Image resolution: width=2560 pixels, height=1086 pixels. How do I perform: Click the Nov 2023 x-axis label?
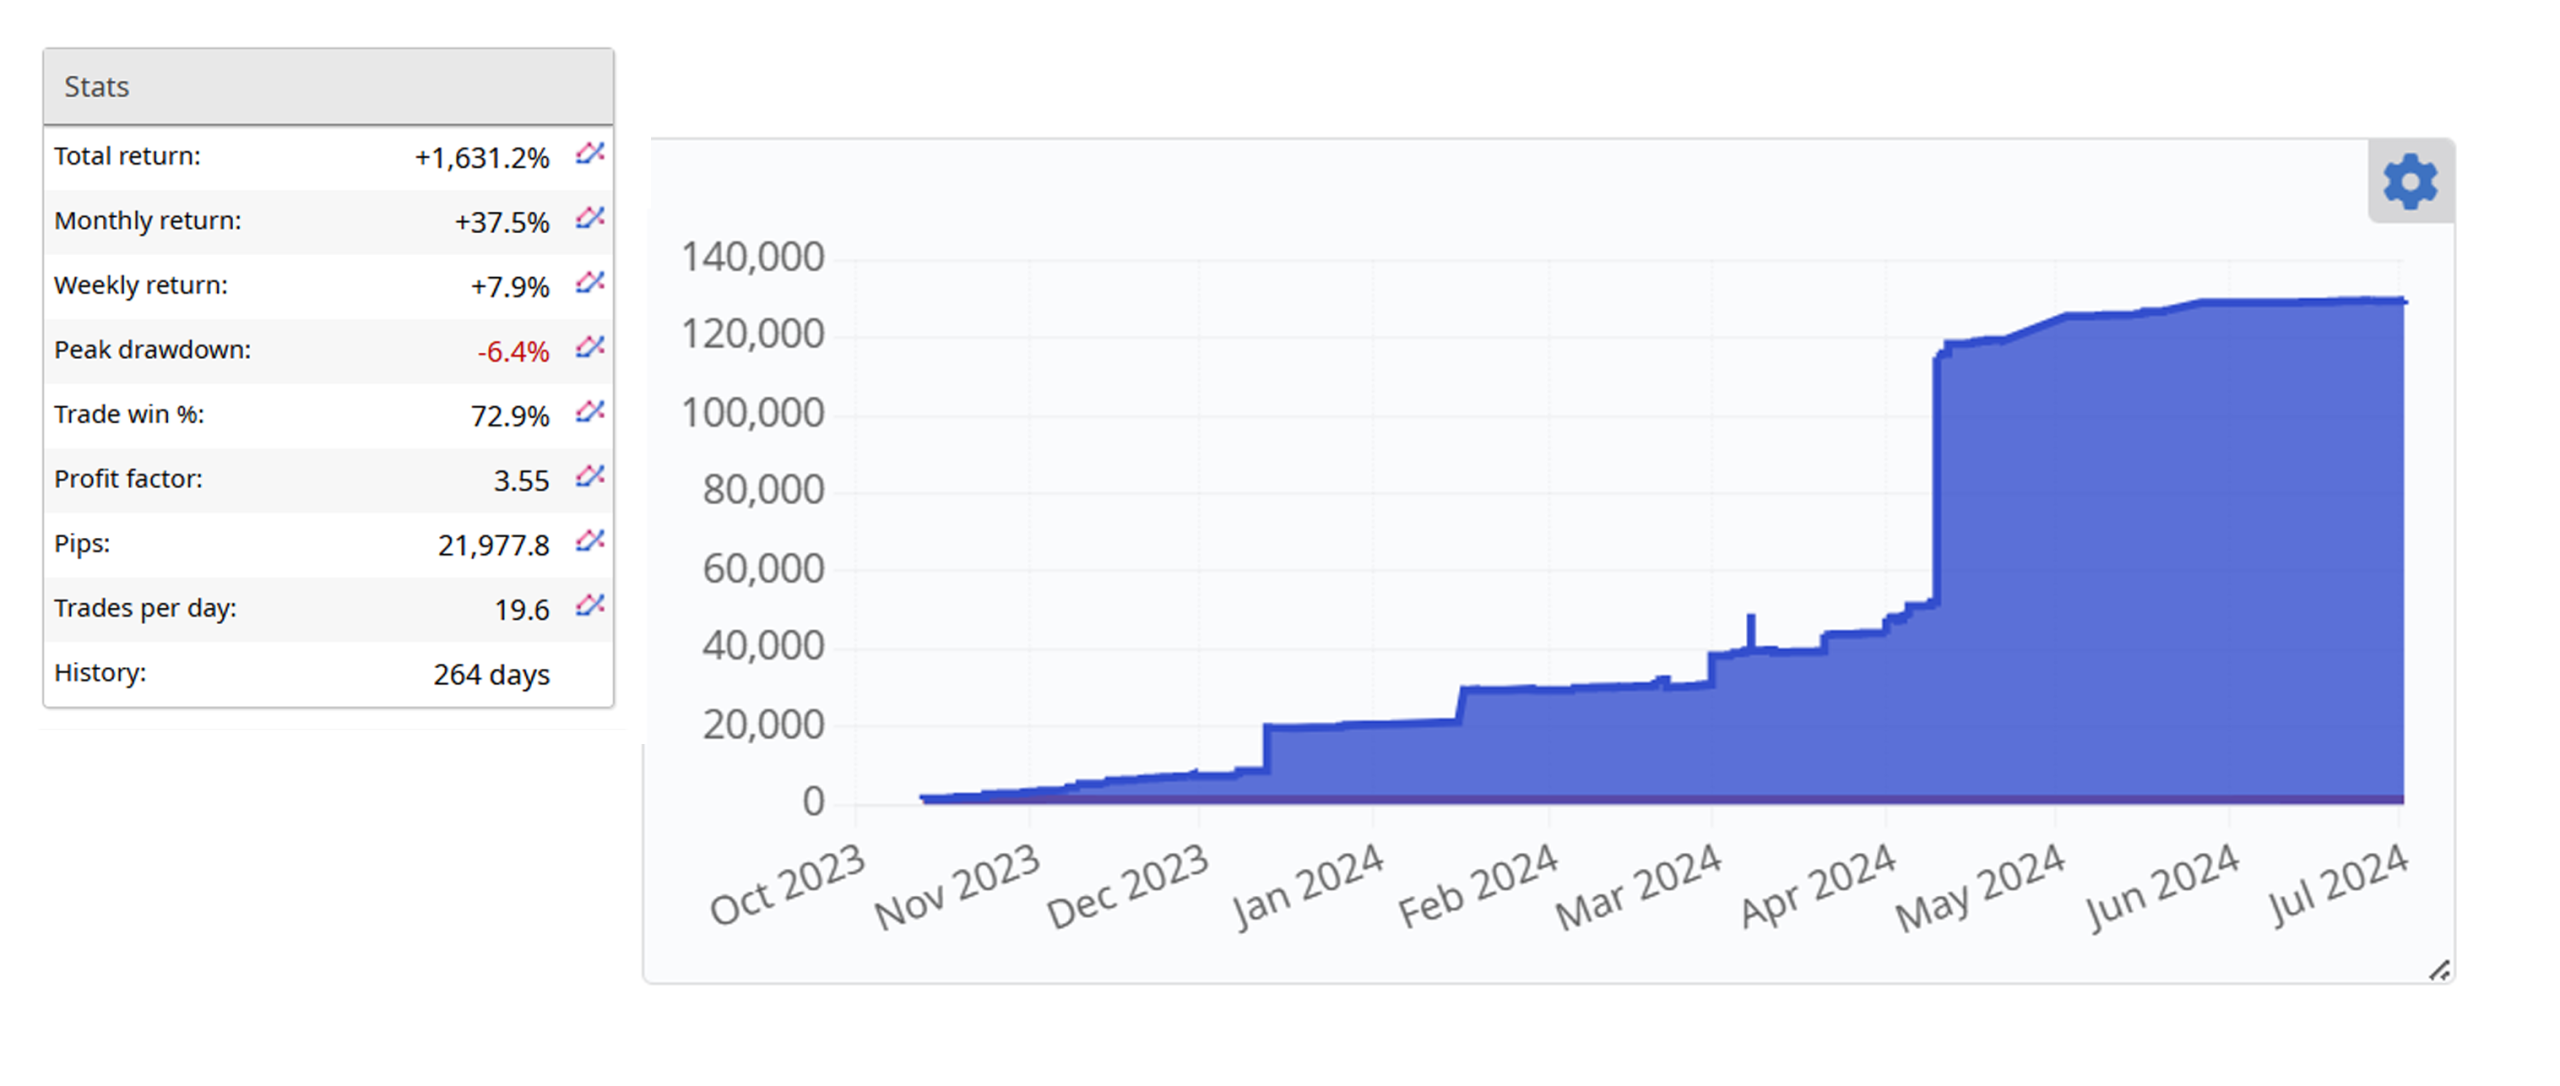click(957, 886)
